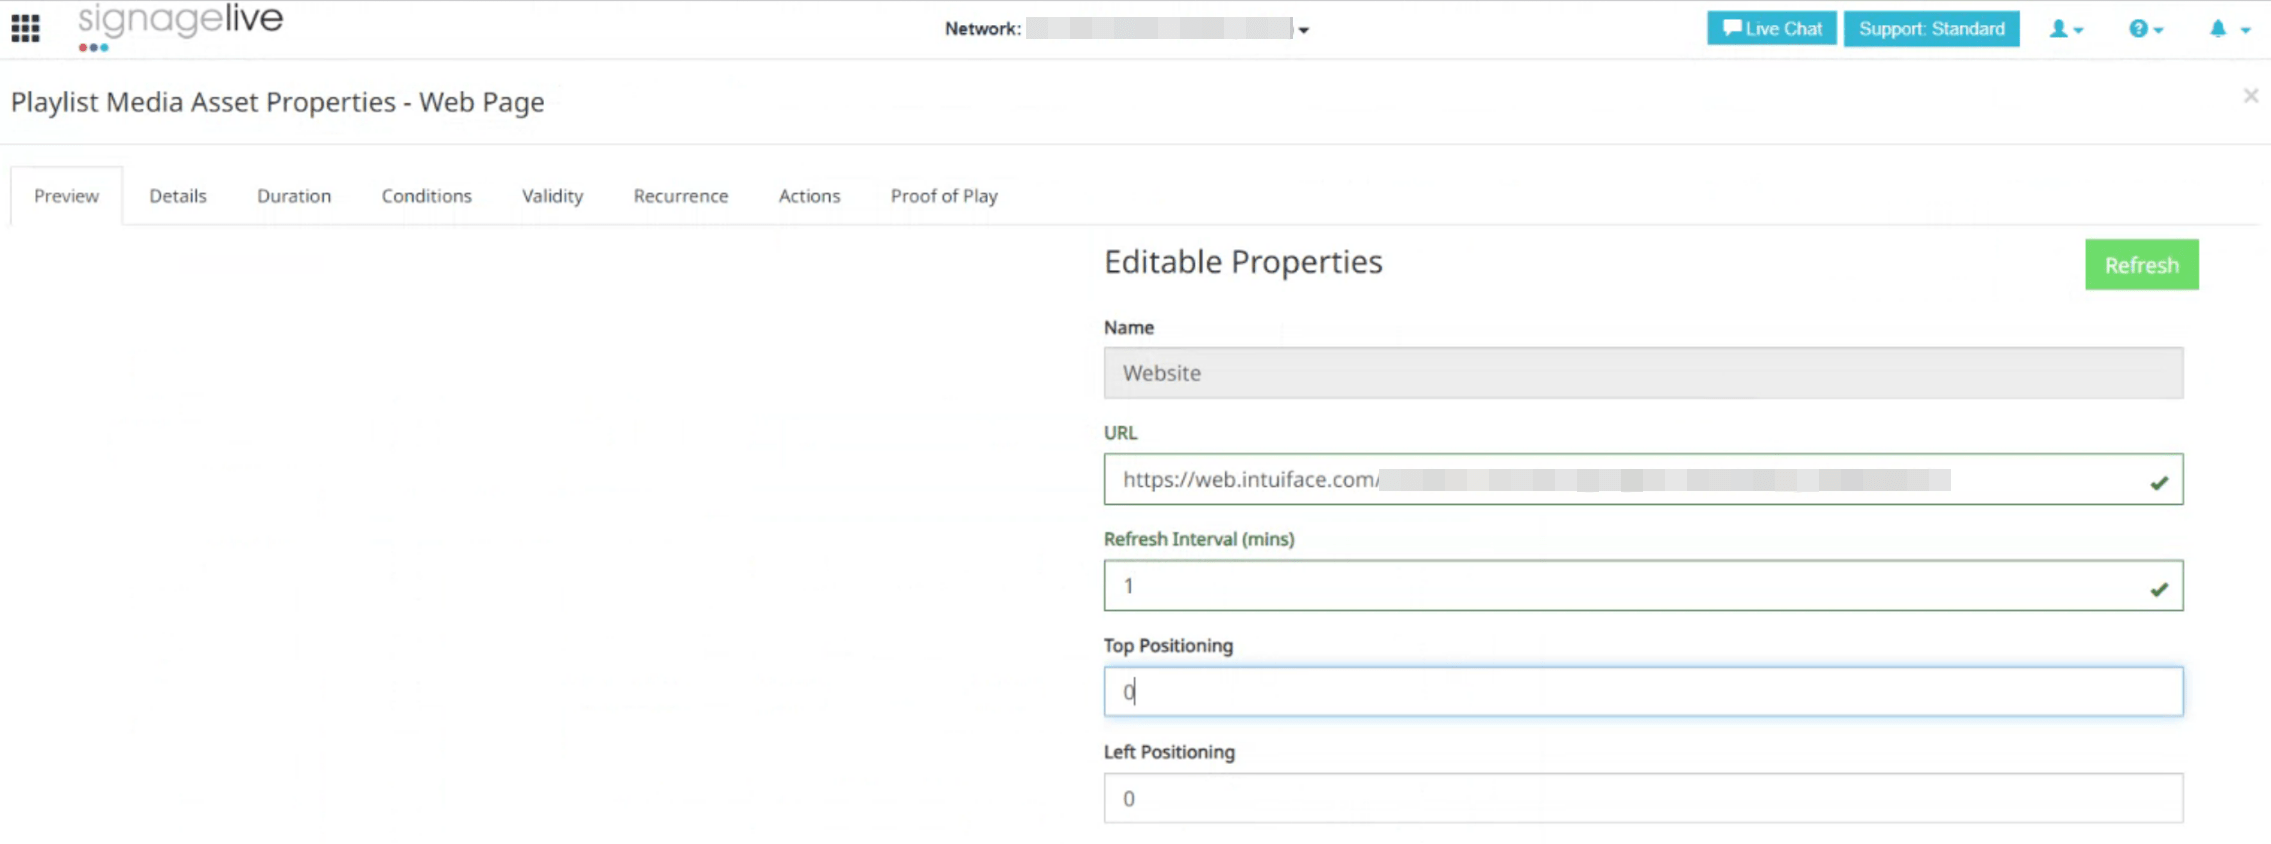The image size is (2271, 844).
Task: Click the signagelive logo
Action: [x=180, y=26]
